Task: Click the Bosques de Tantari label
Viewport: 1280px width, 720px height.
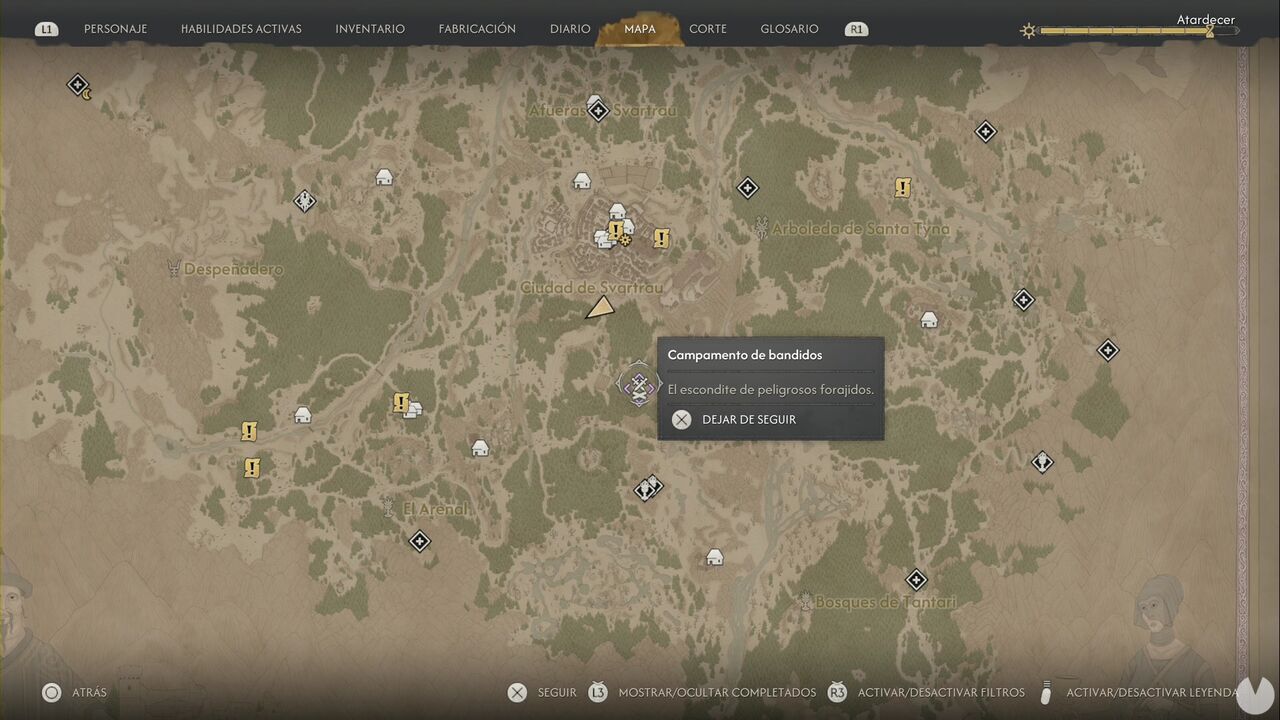Action: pos(886,602)
